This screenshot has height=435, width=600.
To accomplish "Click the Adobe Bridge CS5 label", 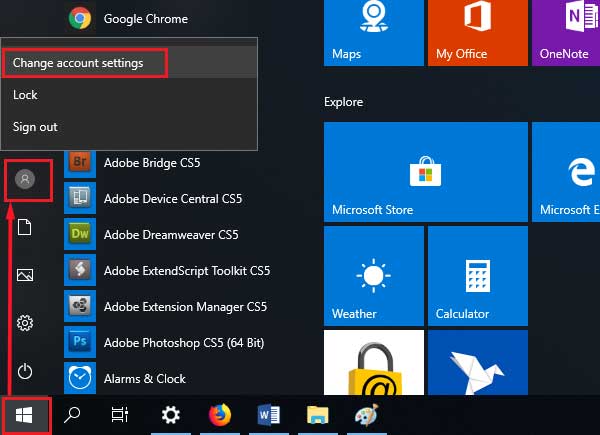I will click(152, 163).
